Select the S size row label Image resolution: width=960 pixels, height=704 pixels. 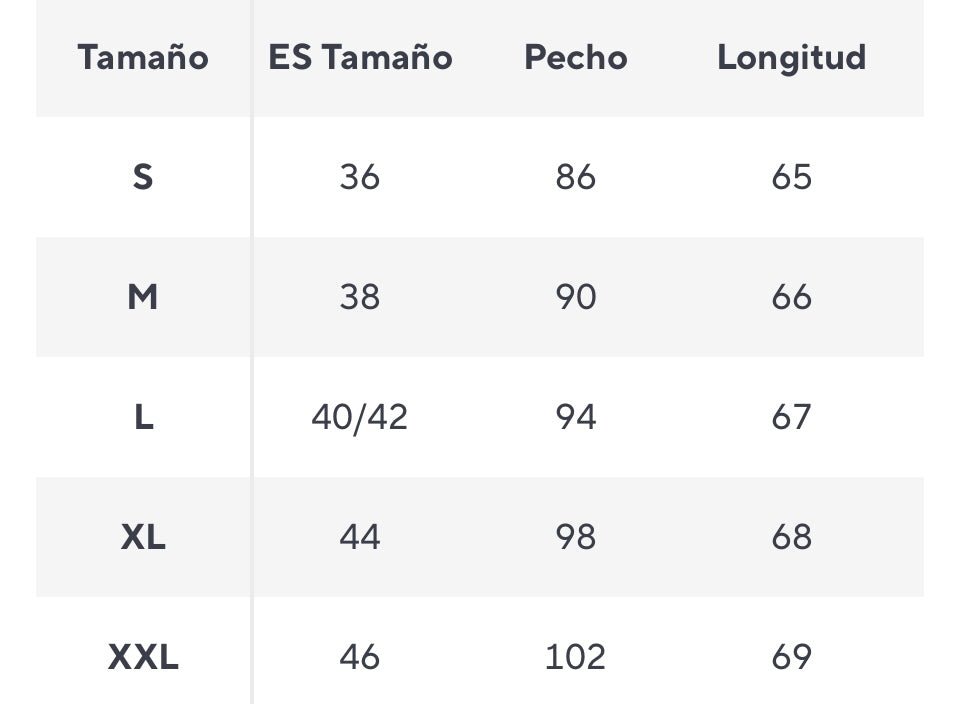click(143, 177)
